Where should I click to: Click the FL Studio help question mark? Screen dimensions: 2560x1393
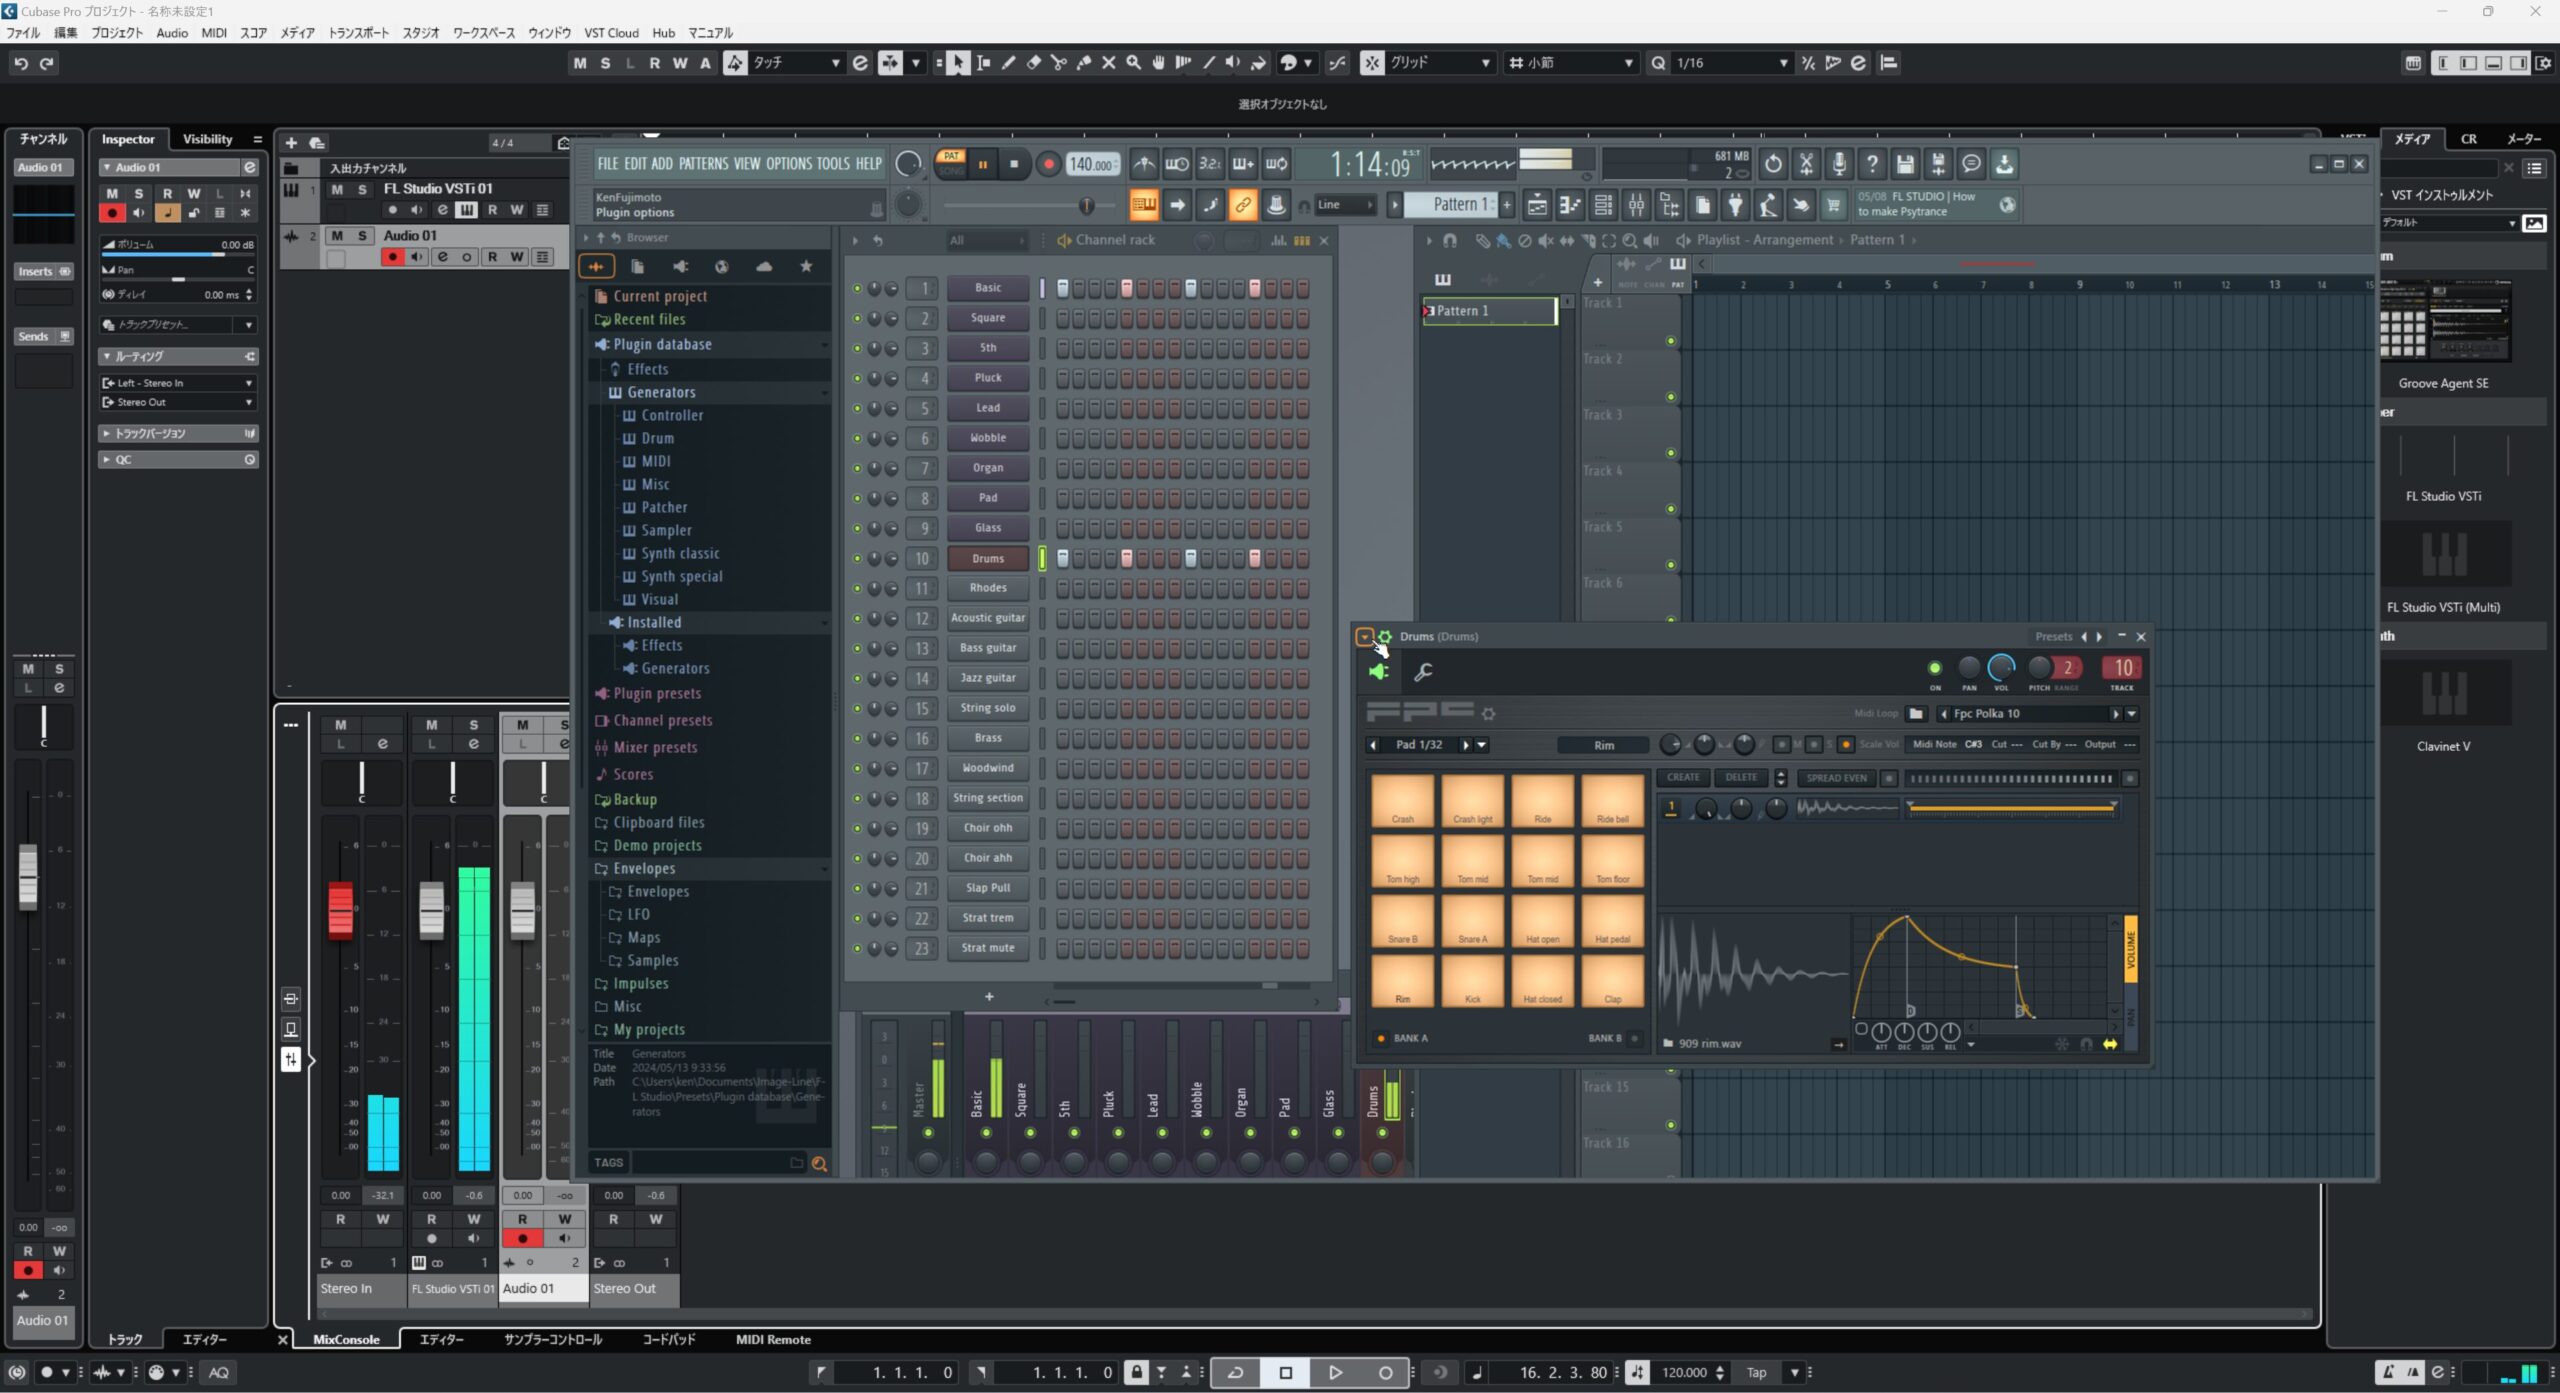(1872, 164)
